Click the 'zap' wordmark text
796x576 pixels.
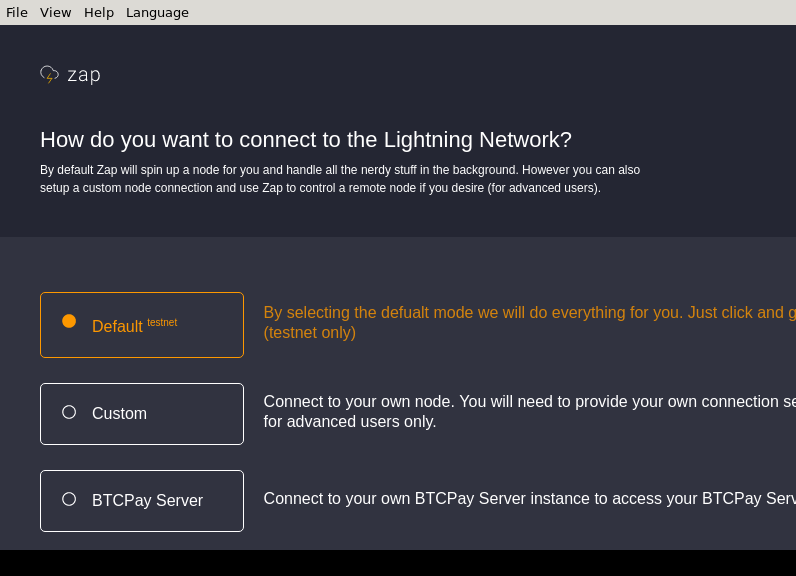coord(84,75)
